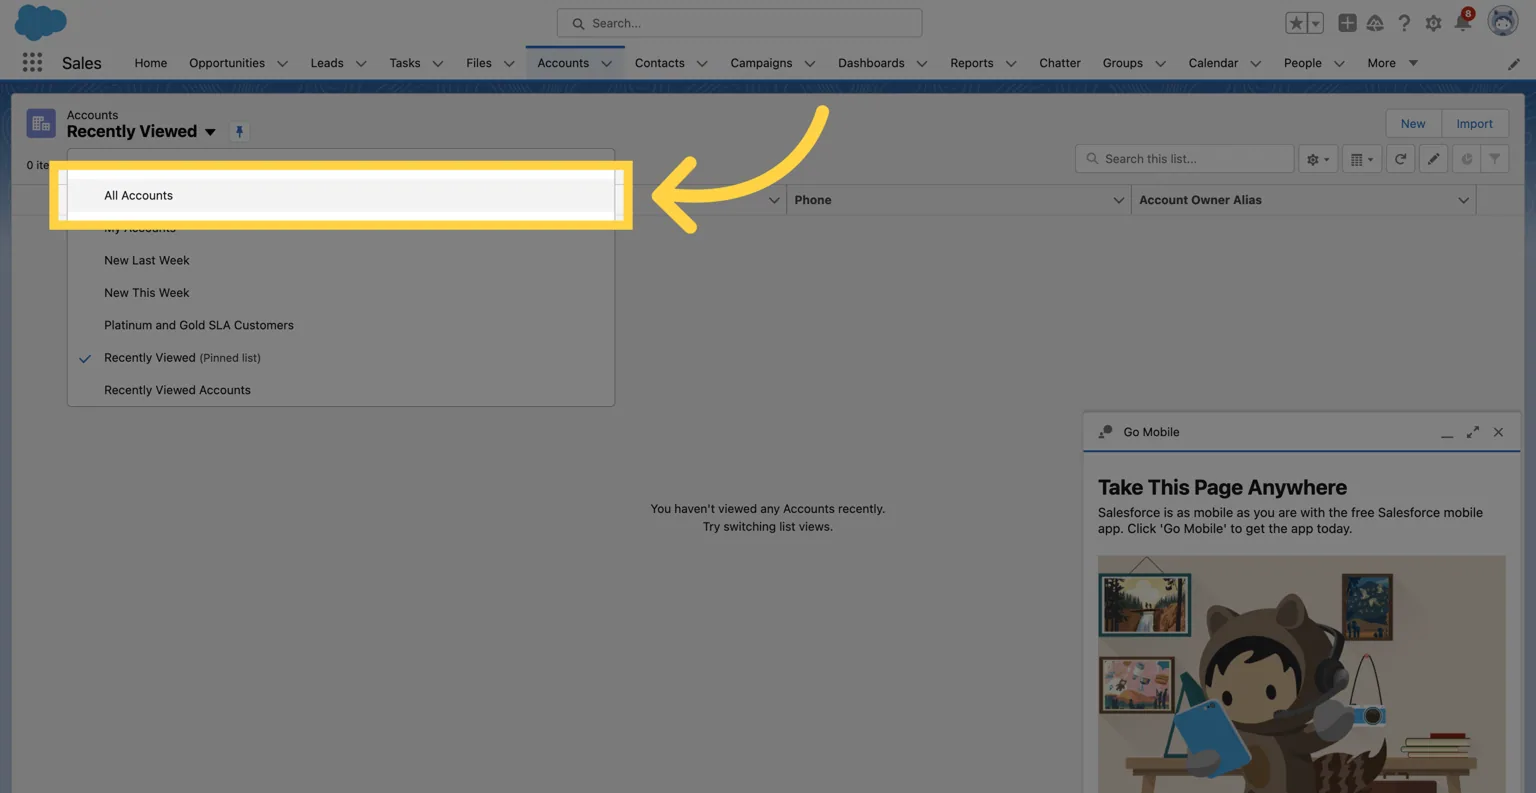The width and height of the screenshot is (1536, 793).
Task: Open Phone column header menu
Action: pos(1118,200)
